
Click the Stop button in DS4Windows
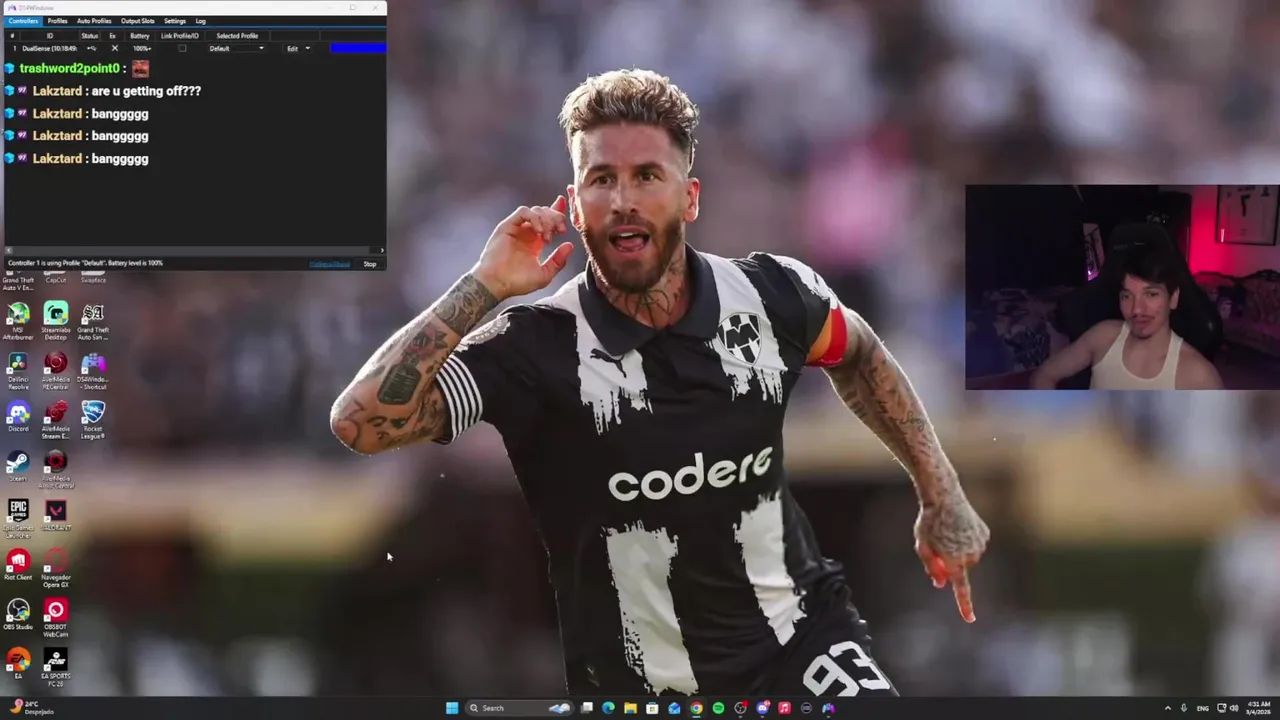(370, 264)
